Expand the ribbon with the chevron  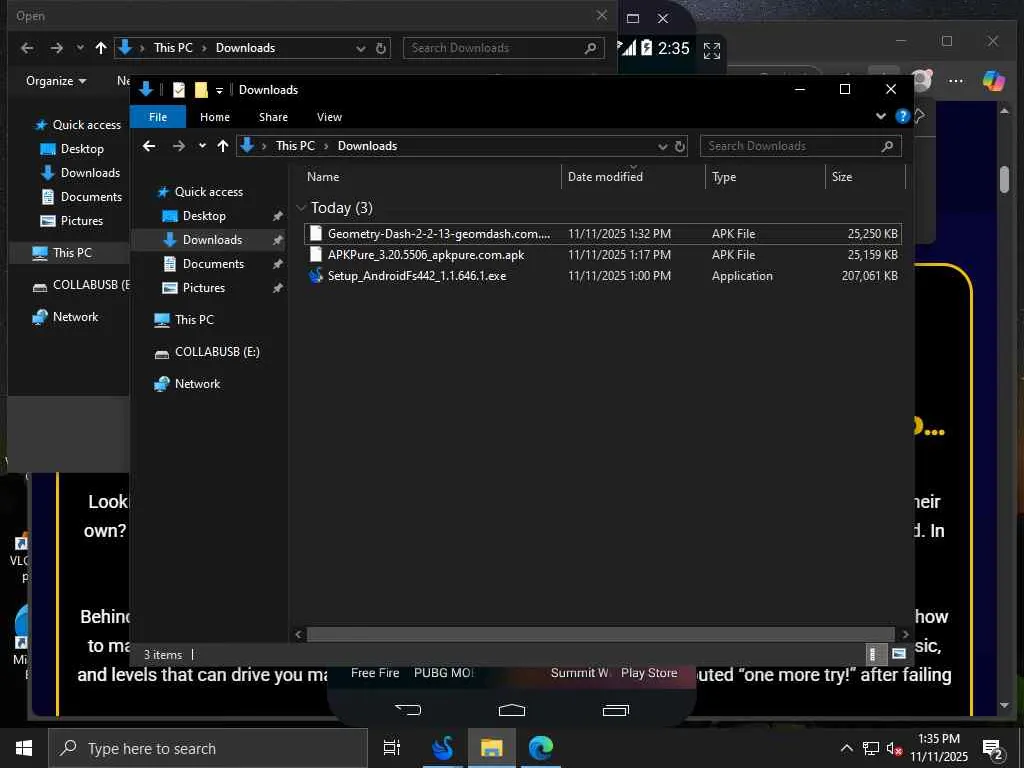[x=881, y=116]
